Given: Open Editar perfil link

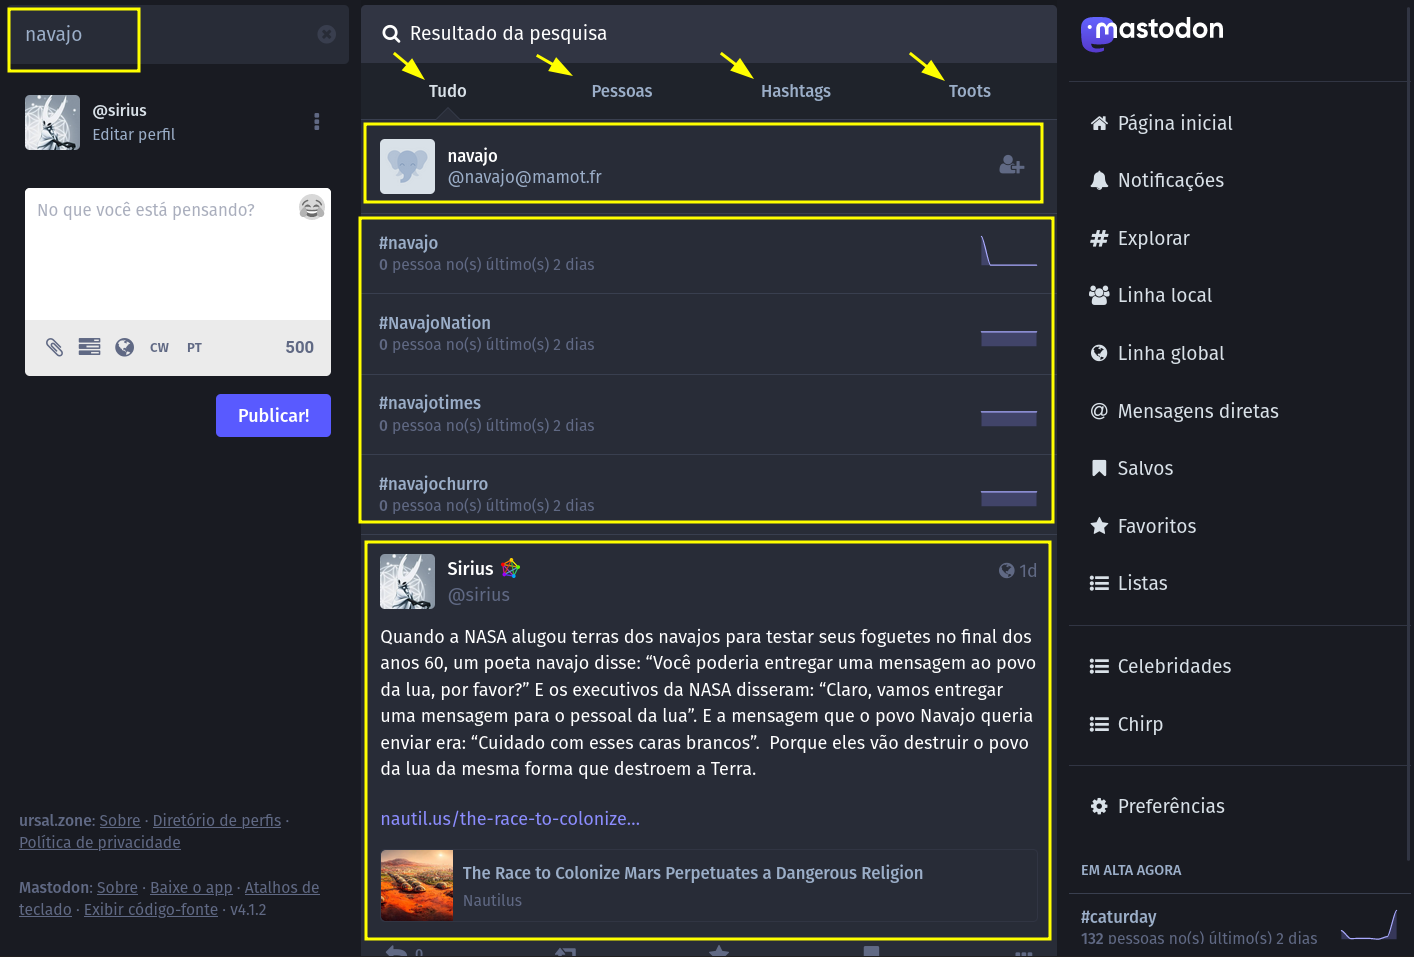Looking at the screenshot, I should point(134,134).
